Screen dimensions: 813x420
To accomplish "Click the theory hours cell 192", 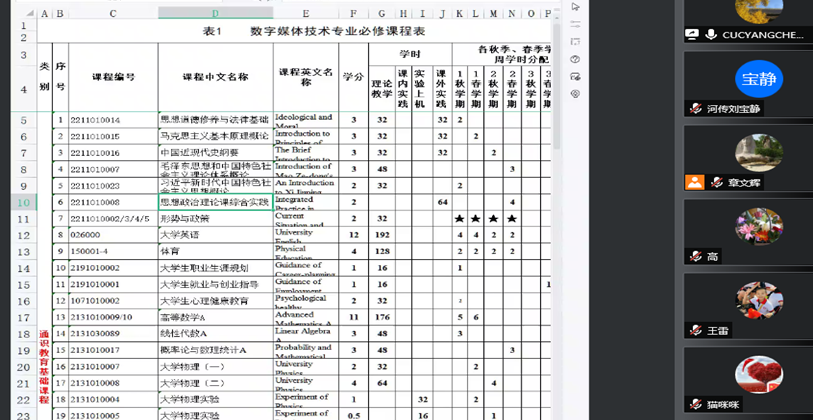I will click(382, 235).
